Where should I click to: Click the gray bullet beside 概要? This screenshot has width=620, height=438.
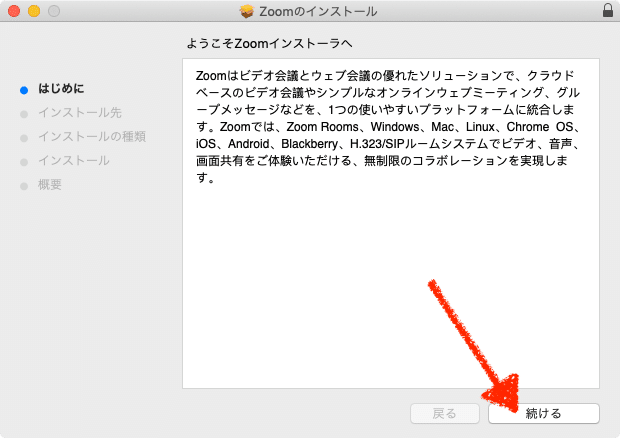pyautogui.click(x=24, y=186)
